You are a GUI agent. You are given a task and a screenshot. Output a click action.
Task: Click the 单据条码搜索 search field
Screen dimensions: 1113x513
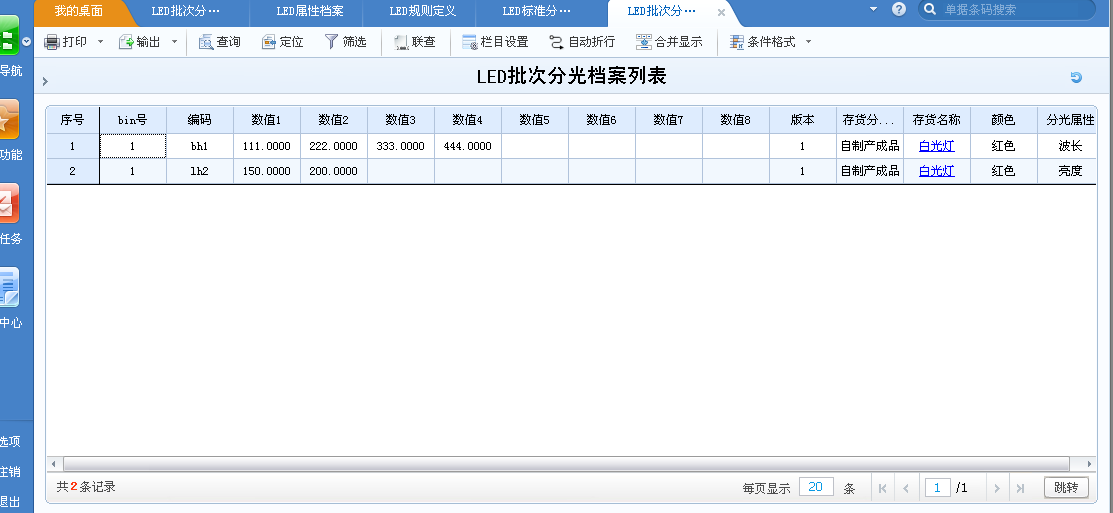(1020, 10)
